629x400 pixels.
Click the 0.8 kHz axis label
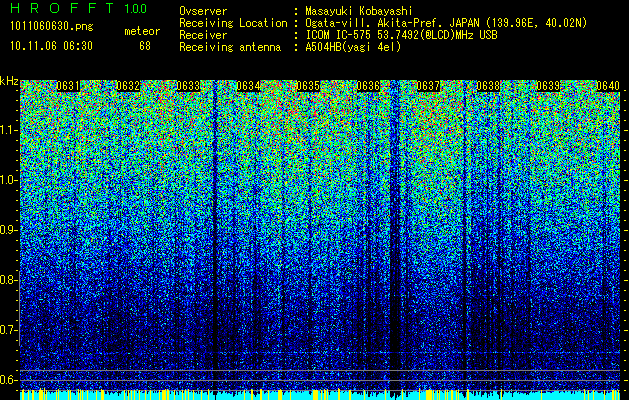tap(7, 280)
